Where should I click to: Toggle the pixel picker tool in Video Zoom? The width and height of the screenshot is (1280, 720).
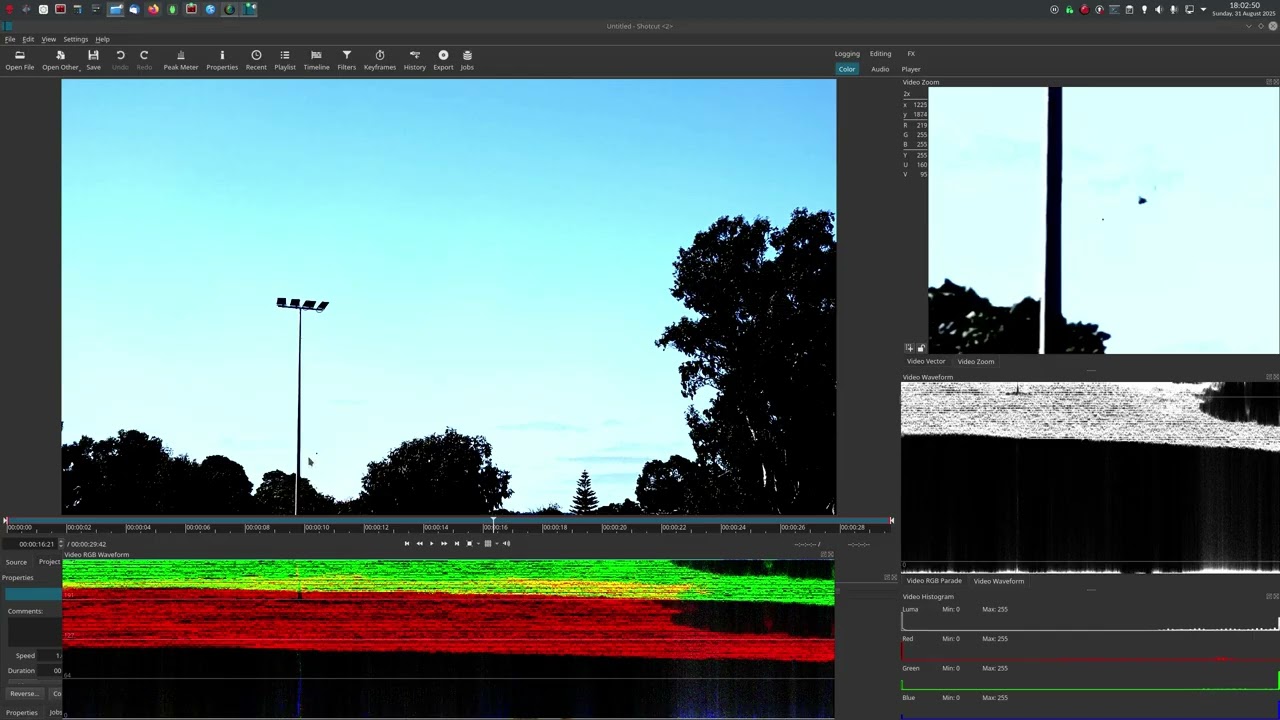[x=909, y=348]
